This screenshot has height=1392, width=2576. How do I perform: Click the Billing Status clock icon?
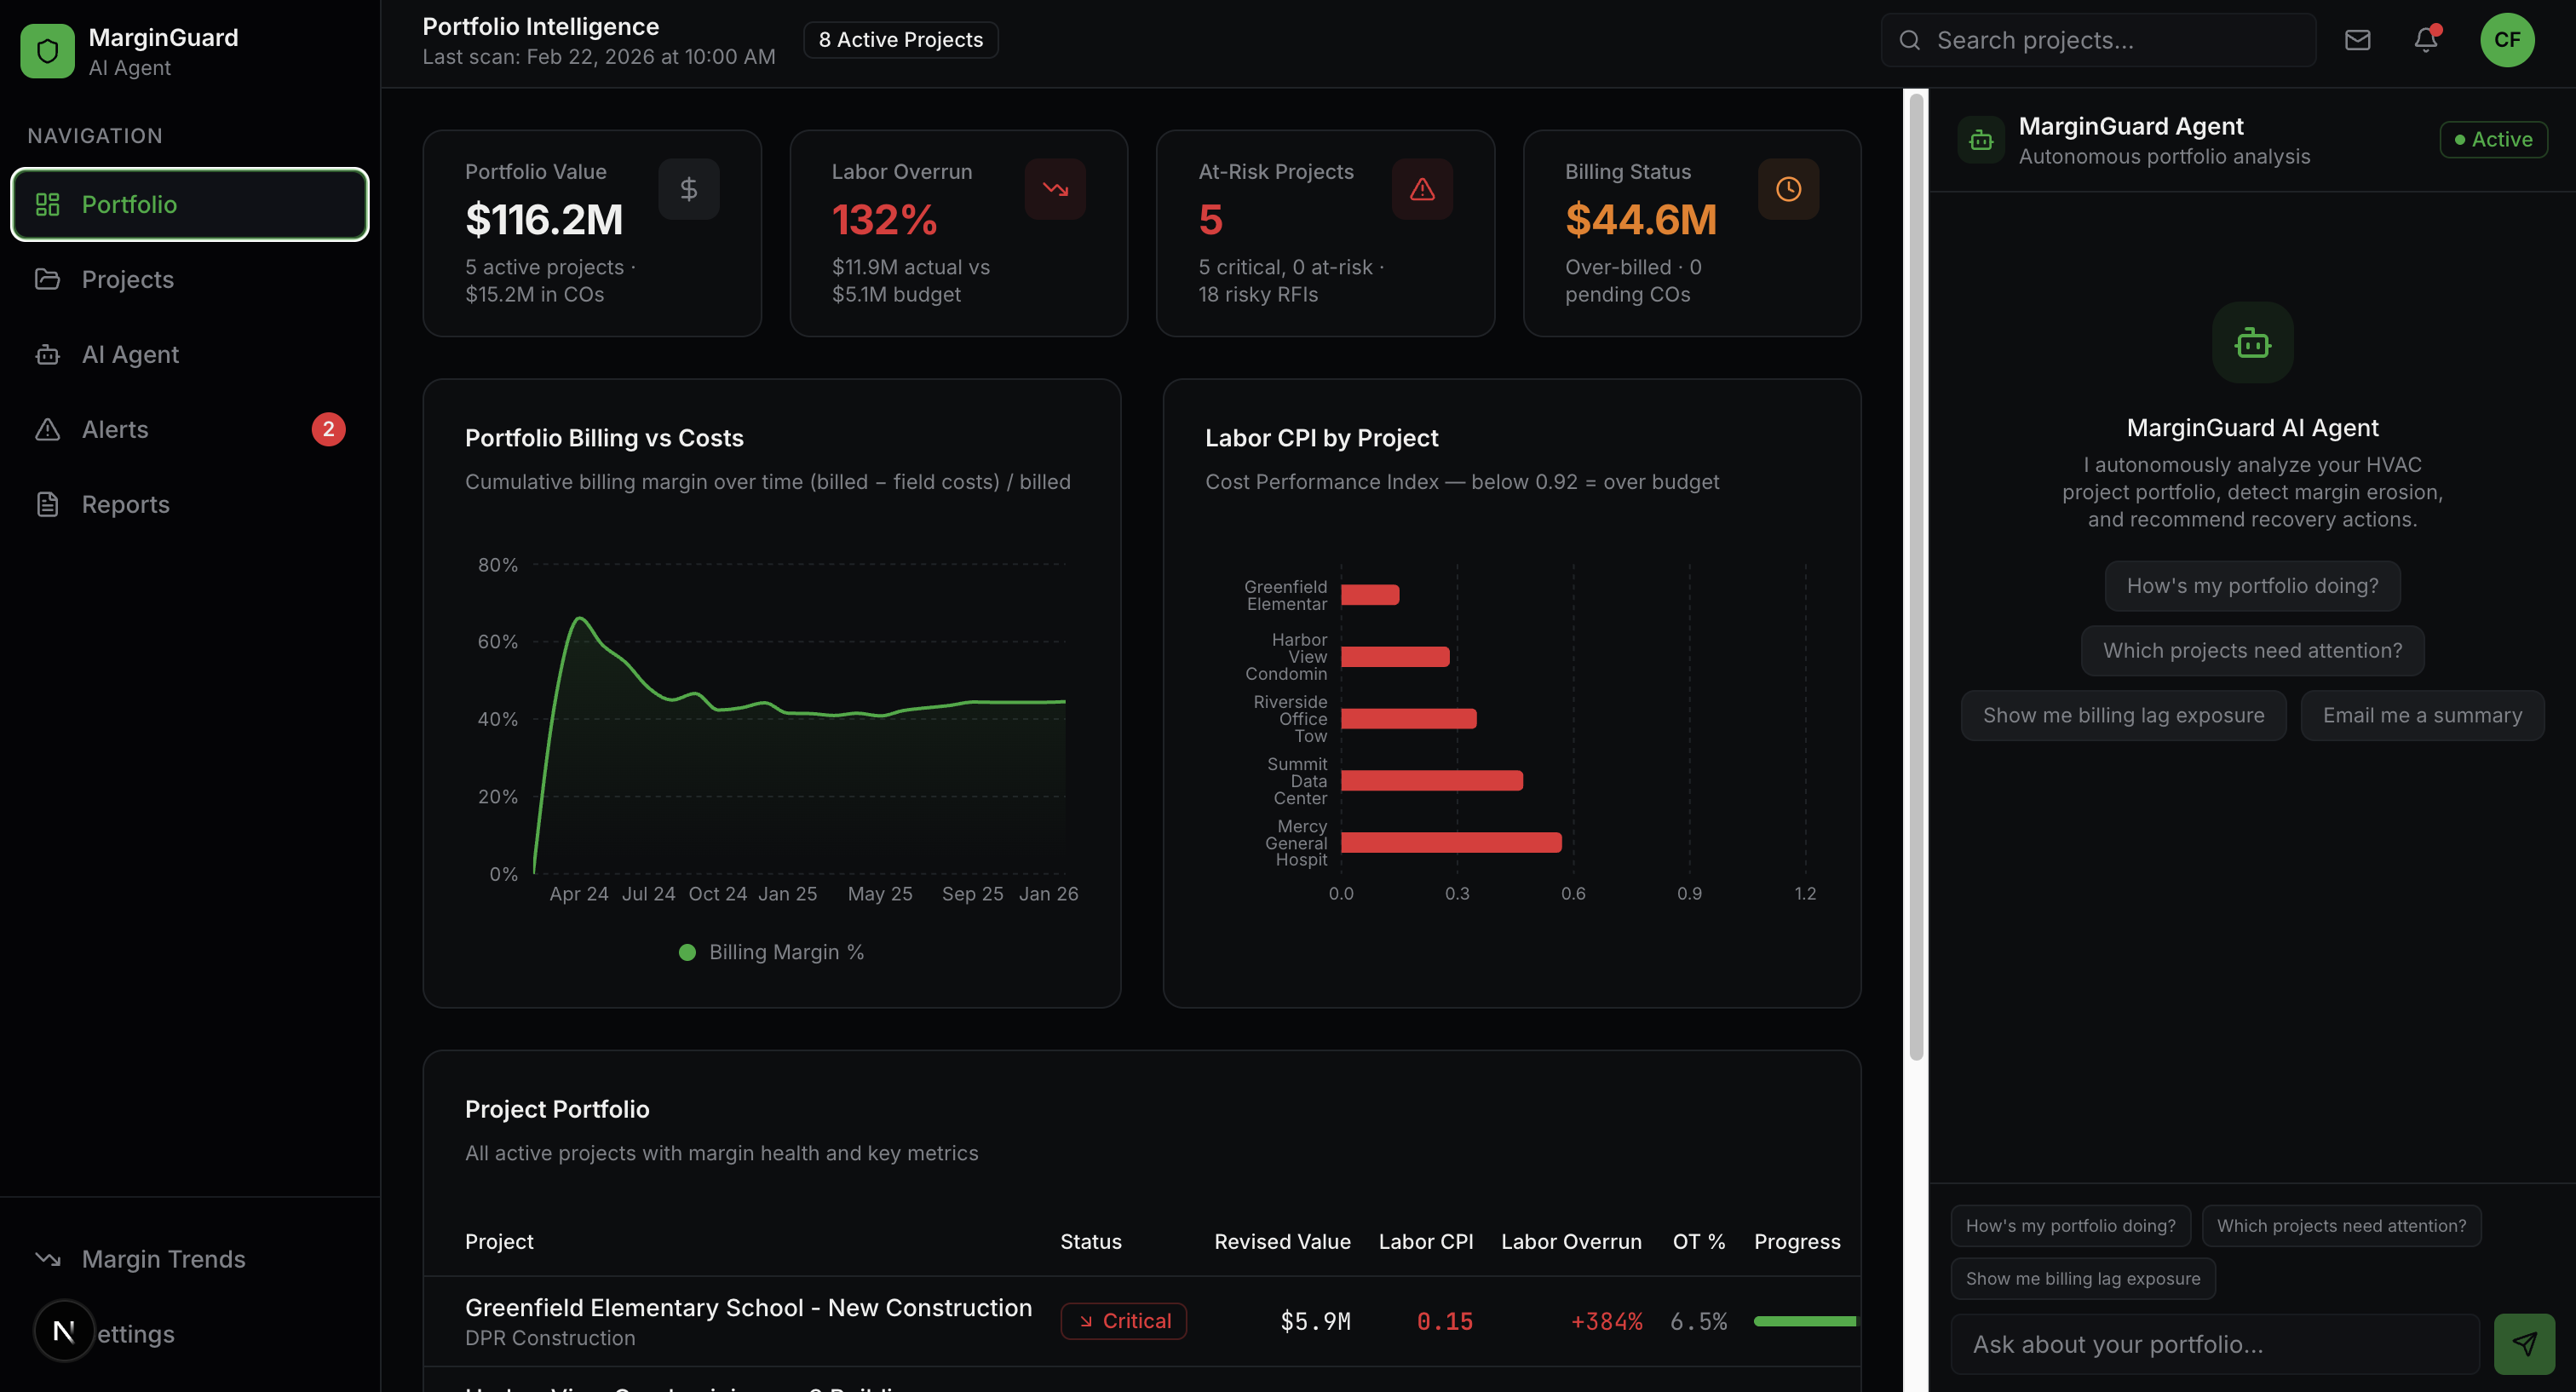[1788, 189]
